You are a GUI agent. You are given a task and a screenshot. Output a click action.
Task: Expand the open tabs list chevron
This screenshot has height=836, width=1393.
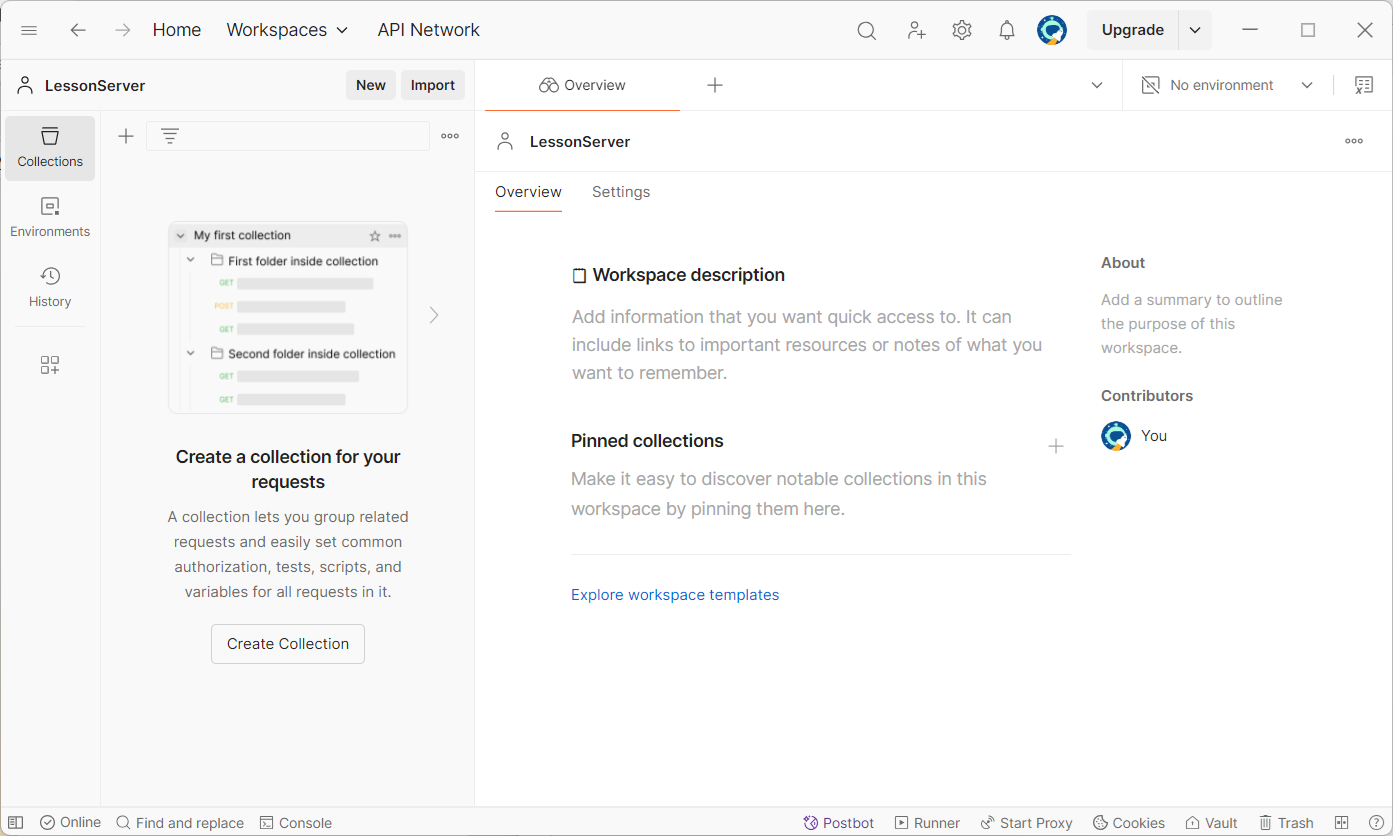tap(1097, 85)
